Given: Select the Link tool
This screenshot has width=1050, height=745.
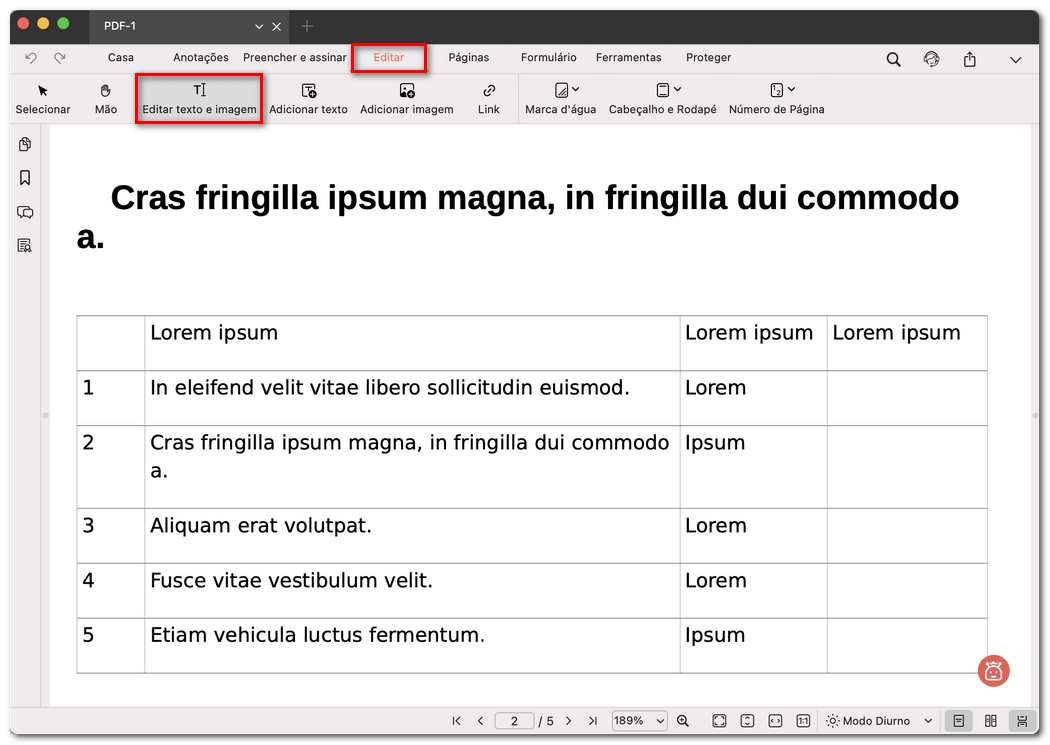Looking at the screenshot, I should pos(488,97).
